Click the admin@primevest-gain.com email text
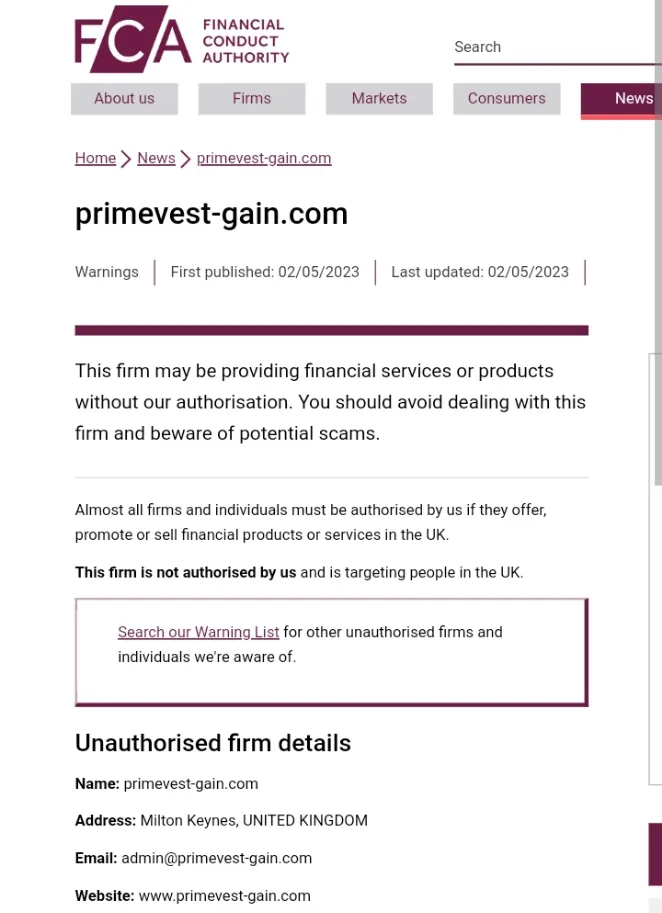This screenshot has height=913, width=662. coord(217,858)
